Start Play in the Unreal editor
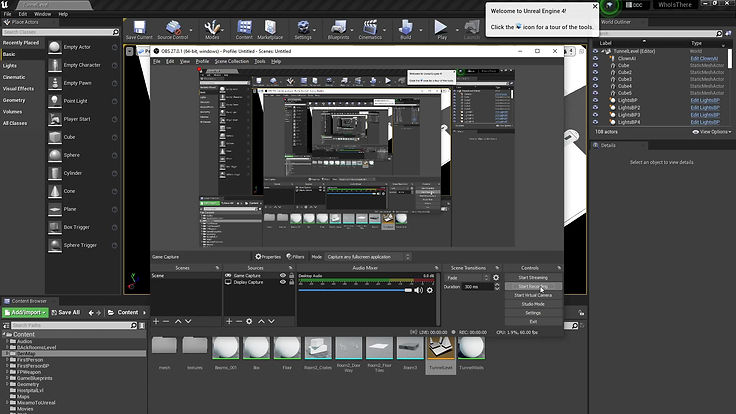This screenshot has height=414, width=736. (441, 30)
